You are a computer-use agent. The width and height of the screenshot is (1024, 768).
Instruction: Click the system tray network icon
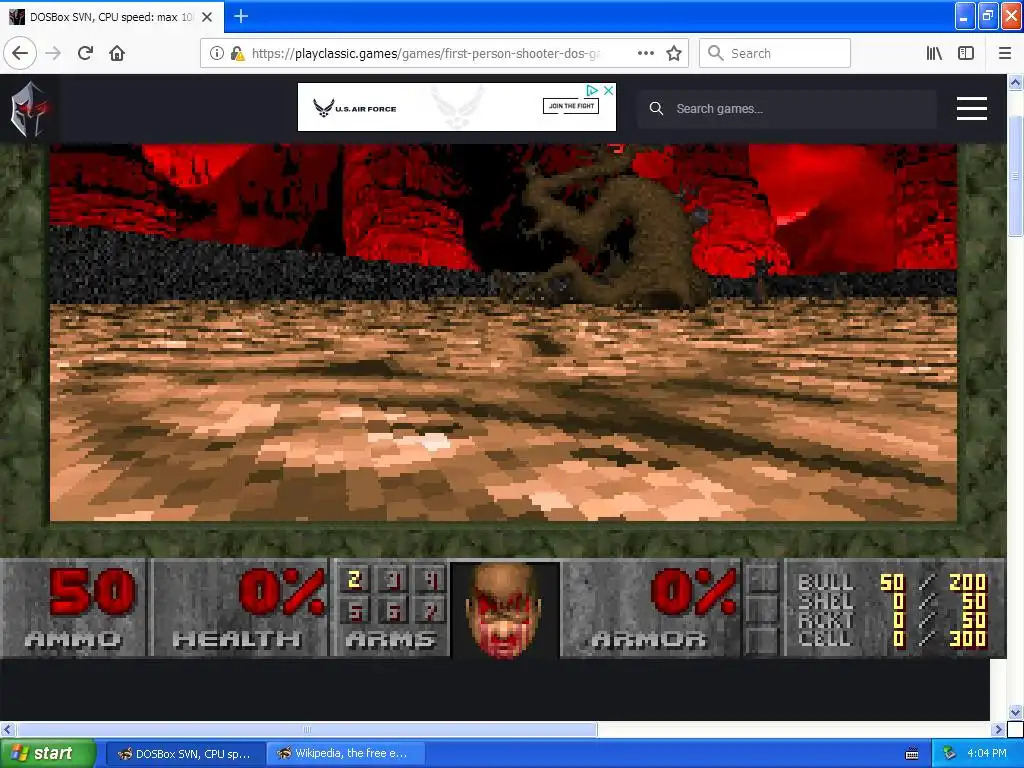[x=950, y=754]
